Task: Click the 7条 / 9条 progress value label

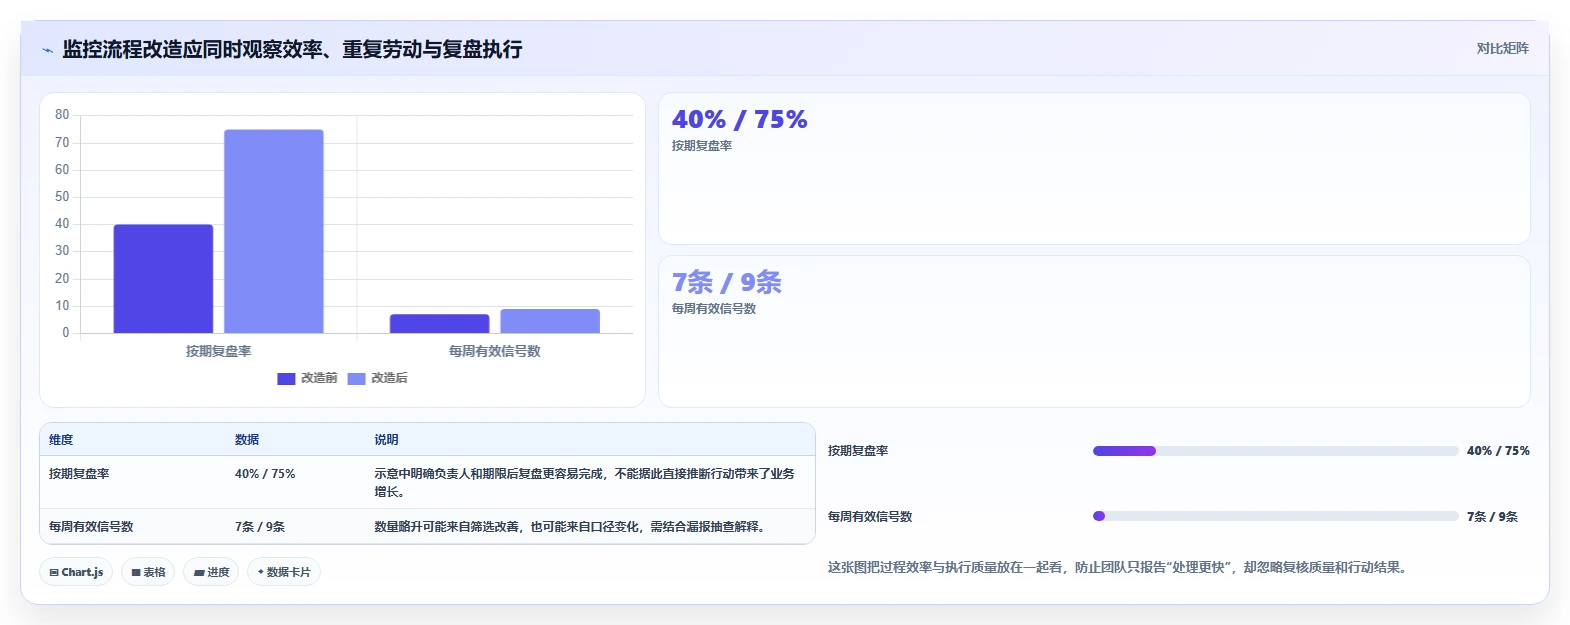Action: point(1492,517)
